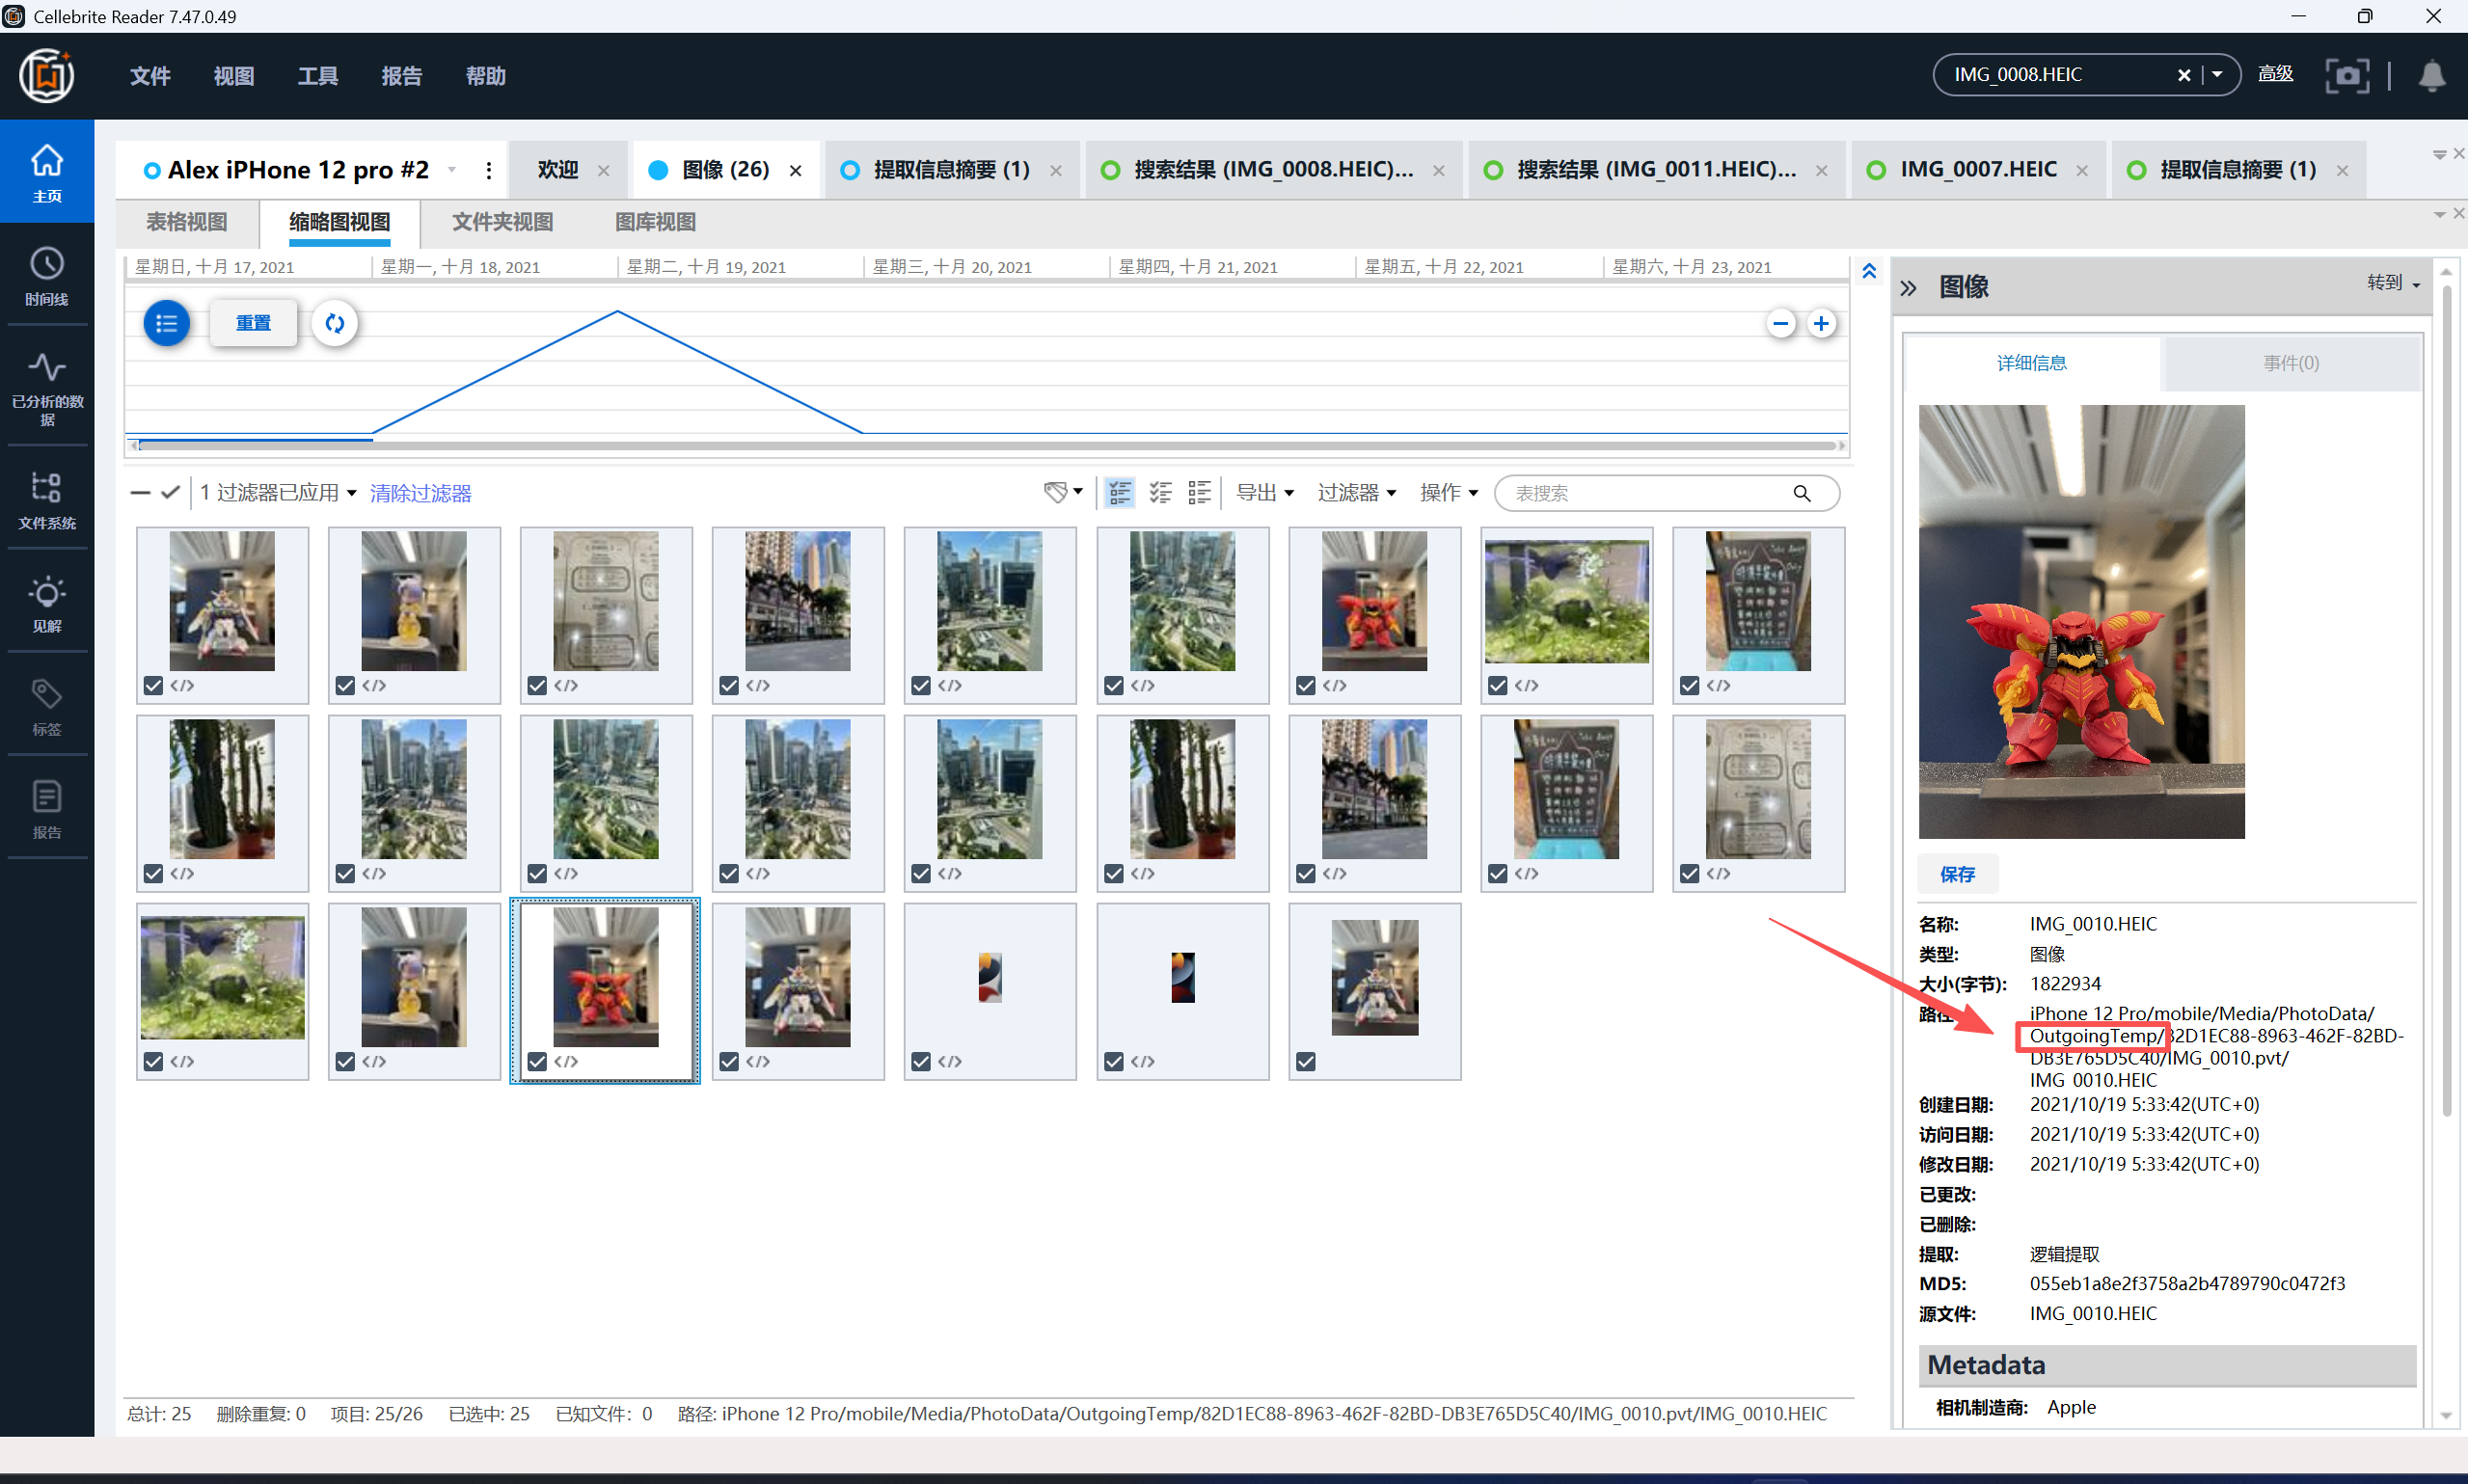Uncheck the first thumbnail's checkbox
Image resolution: width=2468 pixels, height=1484 pixels.
153,685
